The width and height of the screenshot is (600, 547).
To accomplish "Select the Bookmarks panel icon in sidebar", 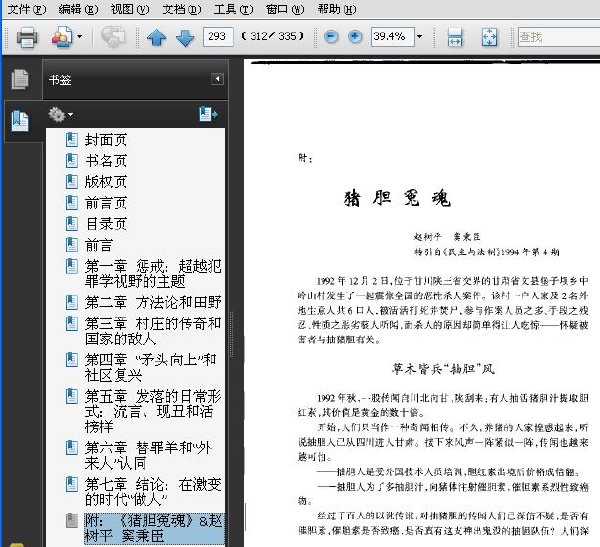I will tap(20, 121).
